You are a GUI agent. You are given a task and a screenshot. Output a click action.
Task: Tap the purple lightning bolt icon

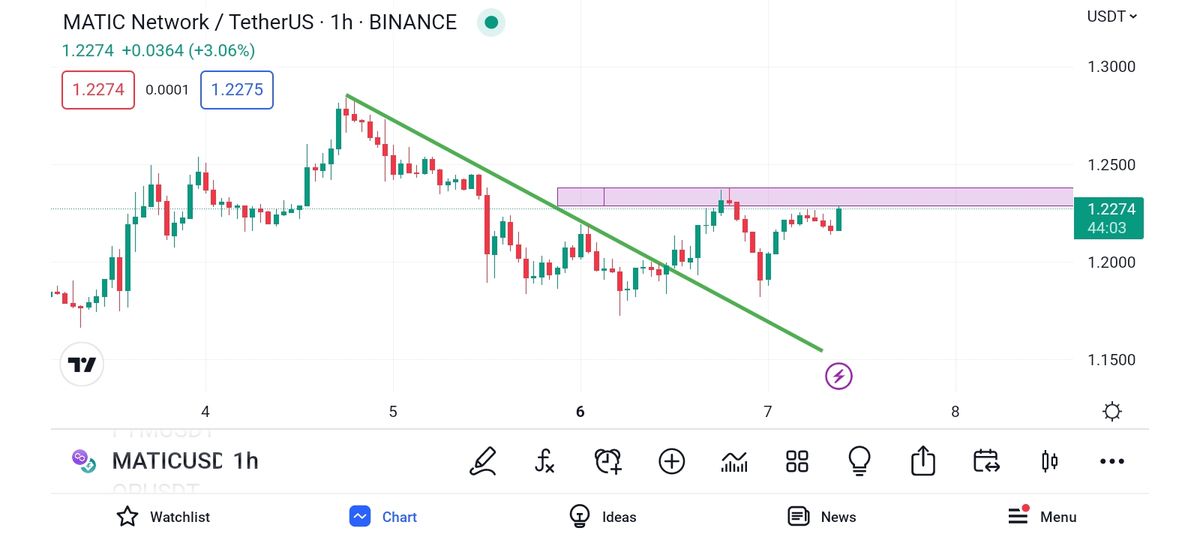(839, 376)
